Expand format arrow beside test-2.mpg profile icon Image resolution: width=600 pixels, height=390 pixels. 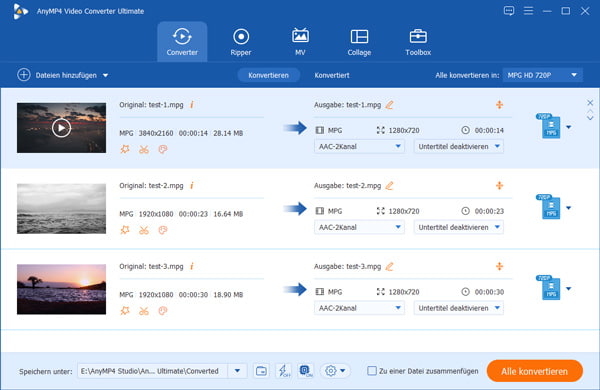tap(569, 208)
